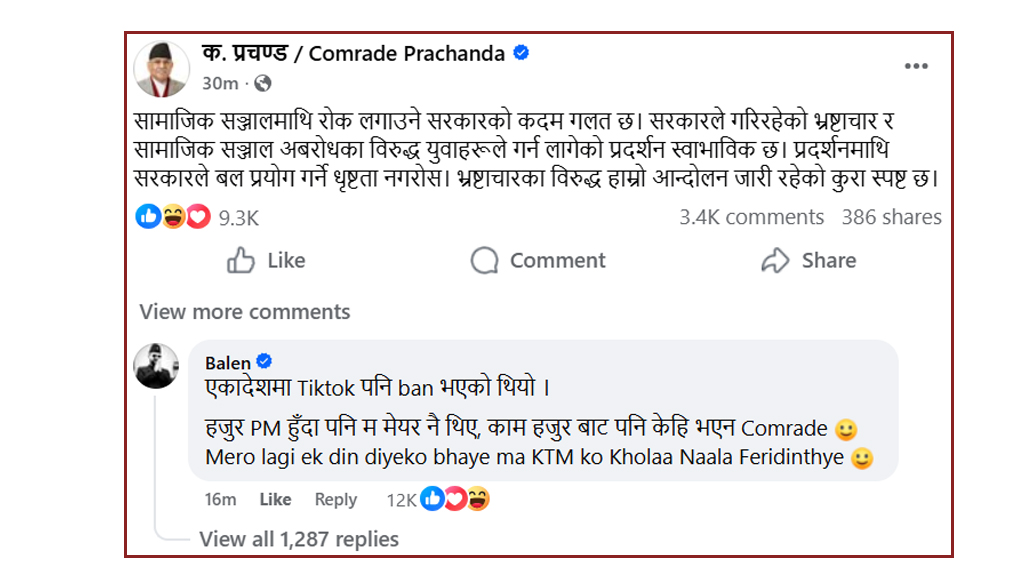1024x569 pixels.
Task: Click Comrade Prachanda's profile picture
Action: pyautogui.click(x=162, y=69)
